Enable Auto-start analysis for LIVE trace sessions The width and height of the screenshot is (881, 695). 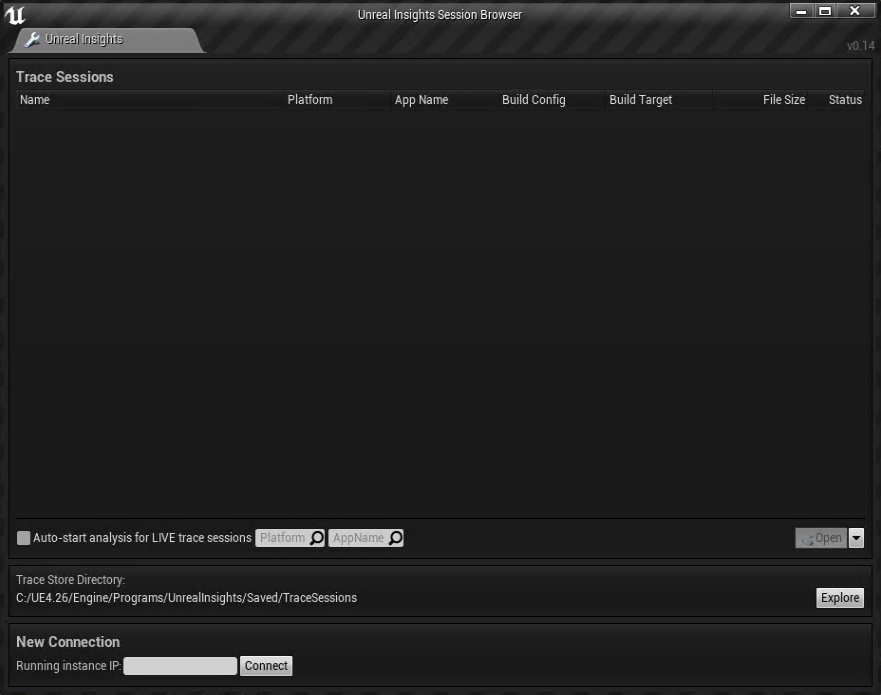[x=24, y=538]
